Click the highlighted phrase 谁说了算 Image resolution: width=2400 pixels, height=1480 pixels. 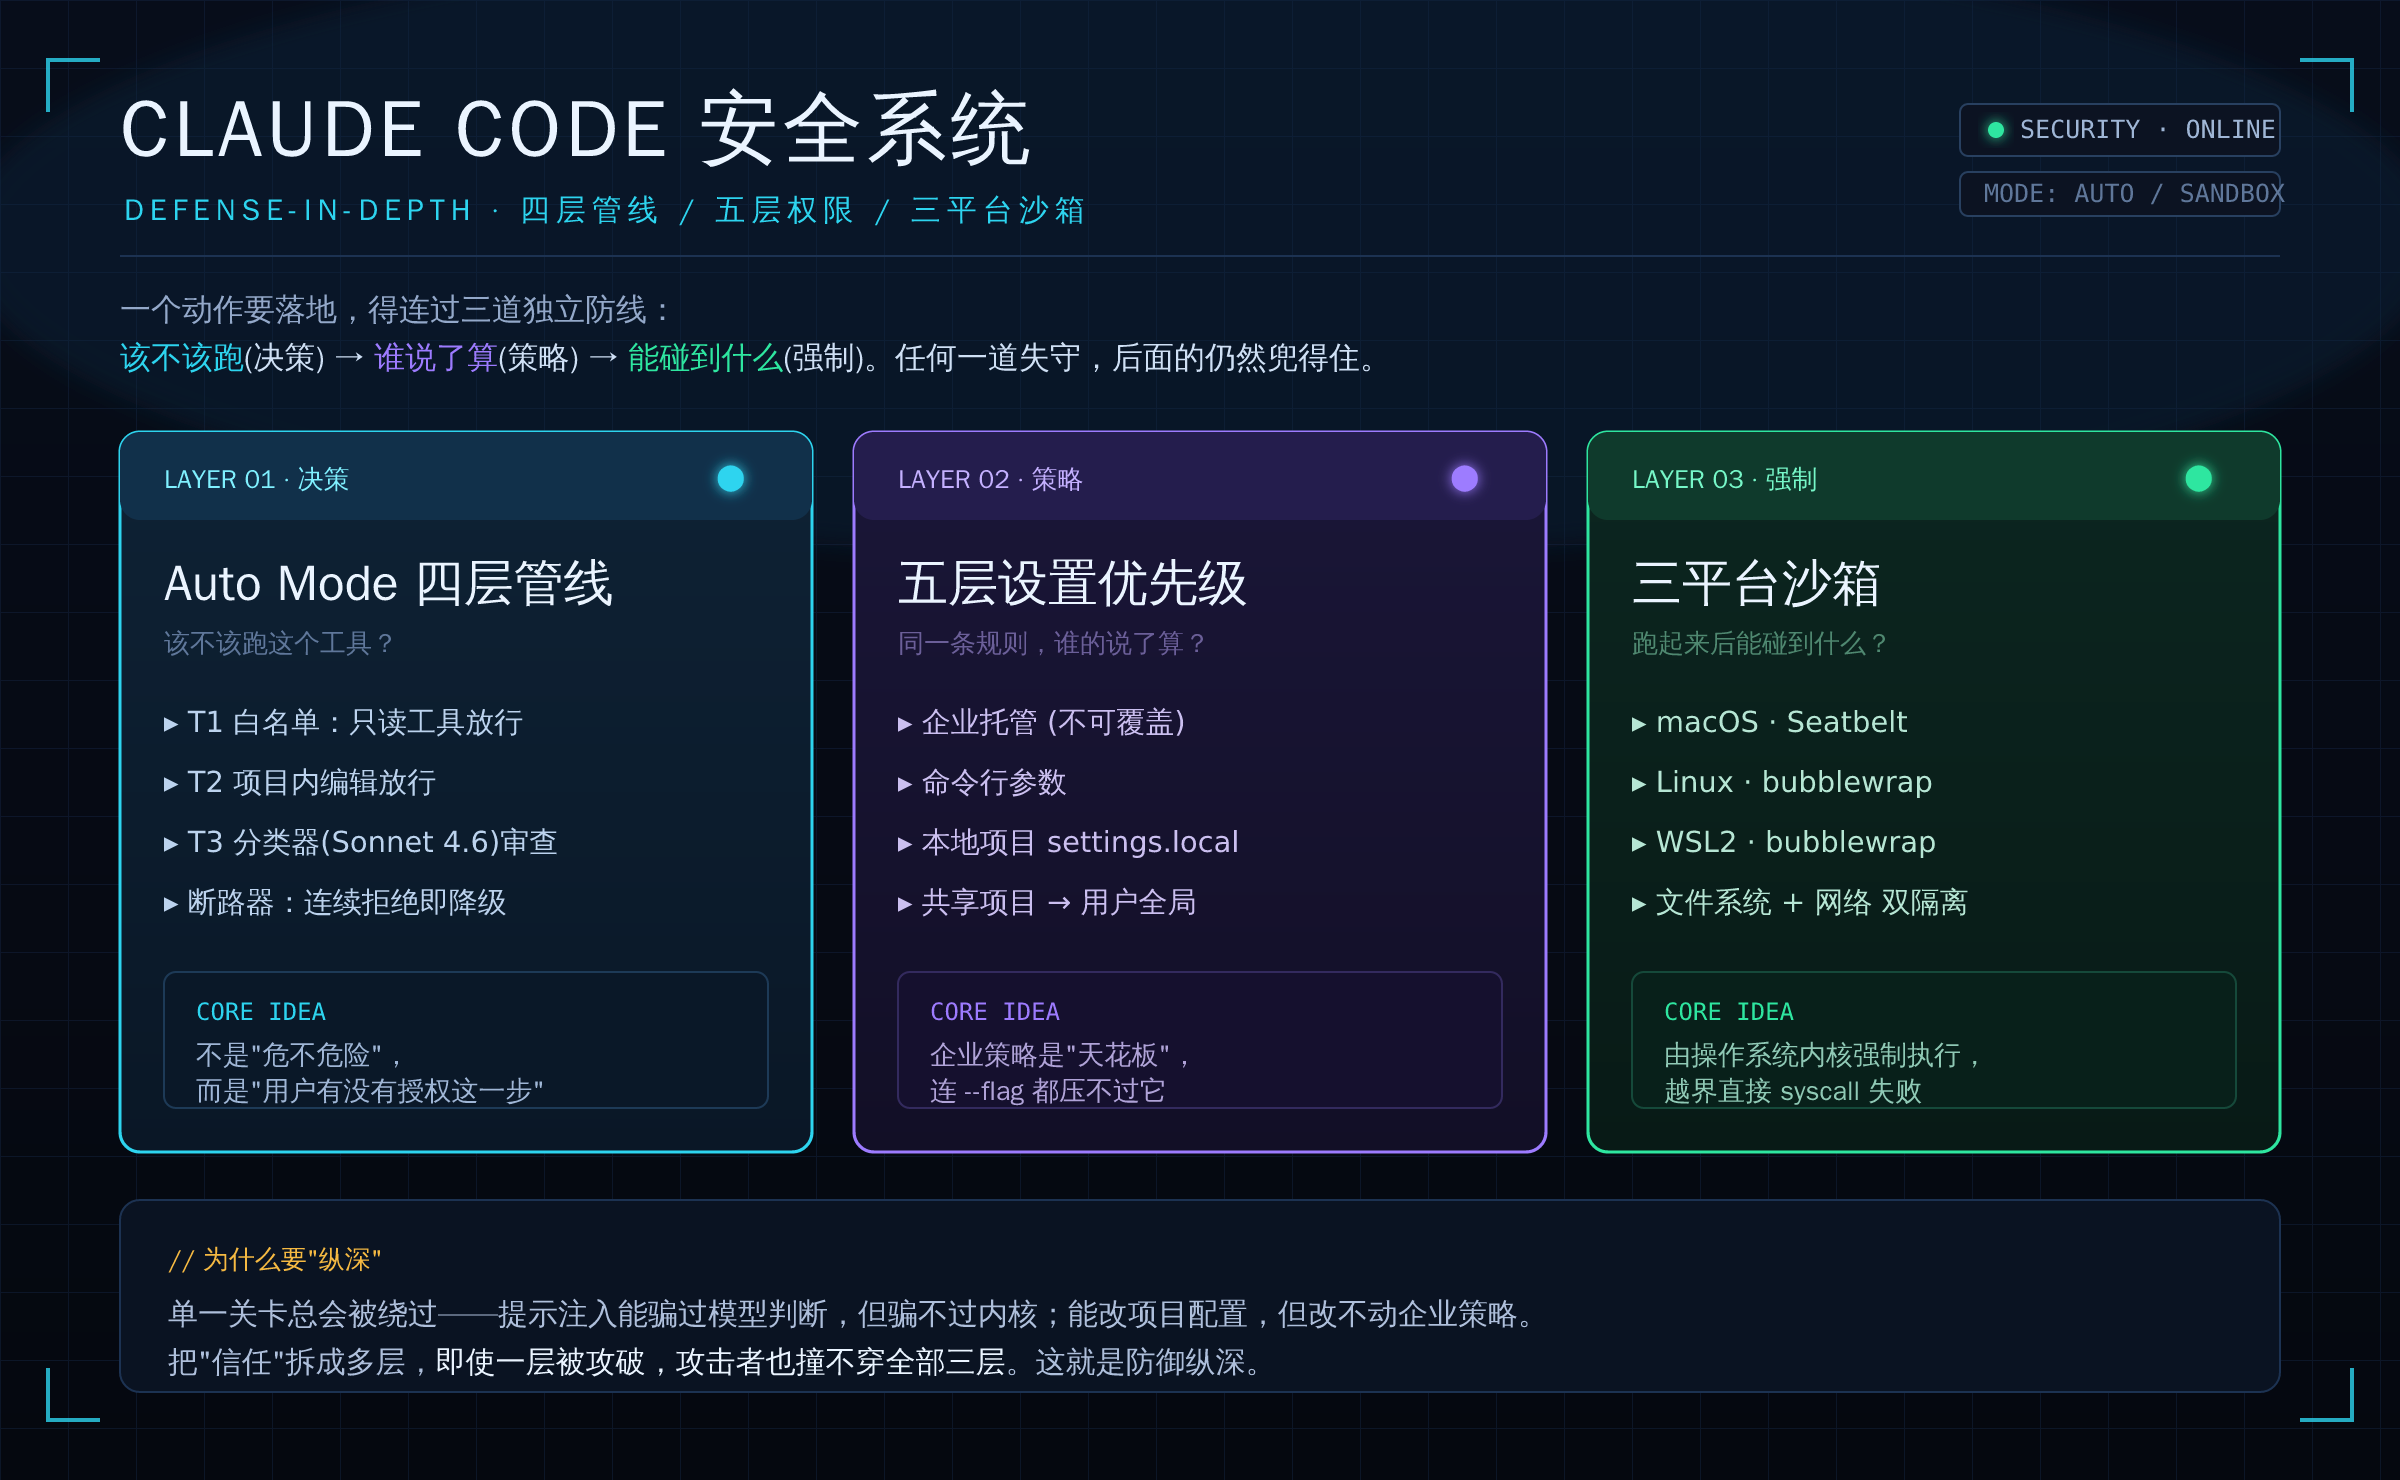pos(436,358)
